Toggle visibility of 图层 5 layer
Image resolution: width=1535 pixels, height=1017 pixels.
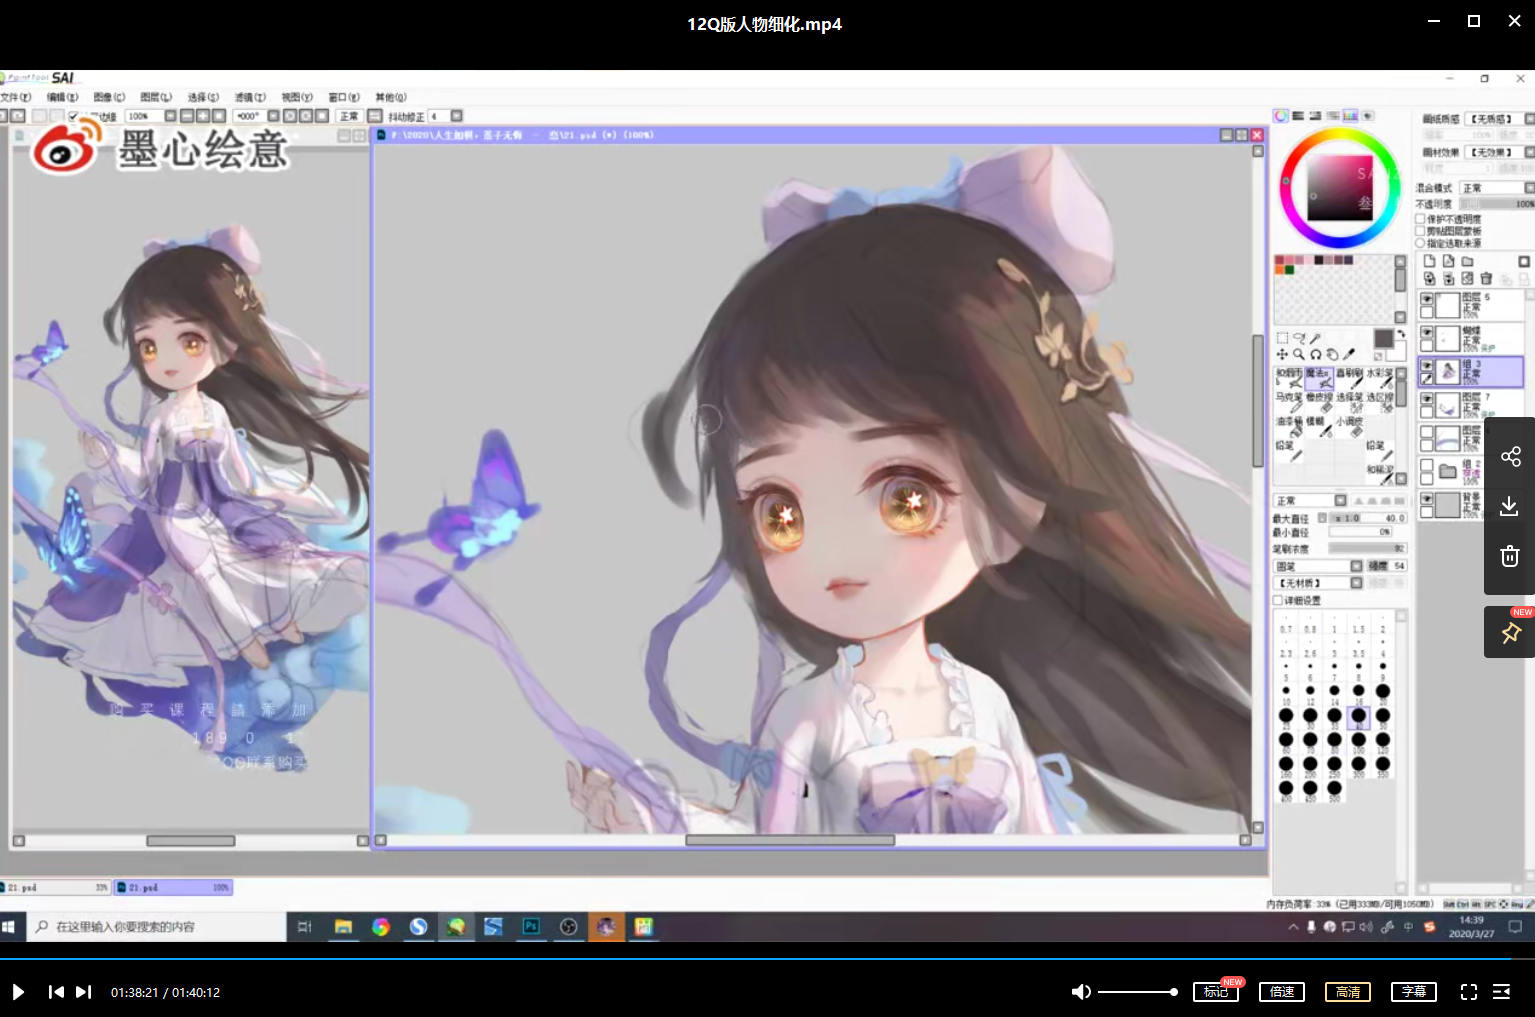(1427, 299)
